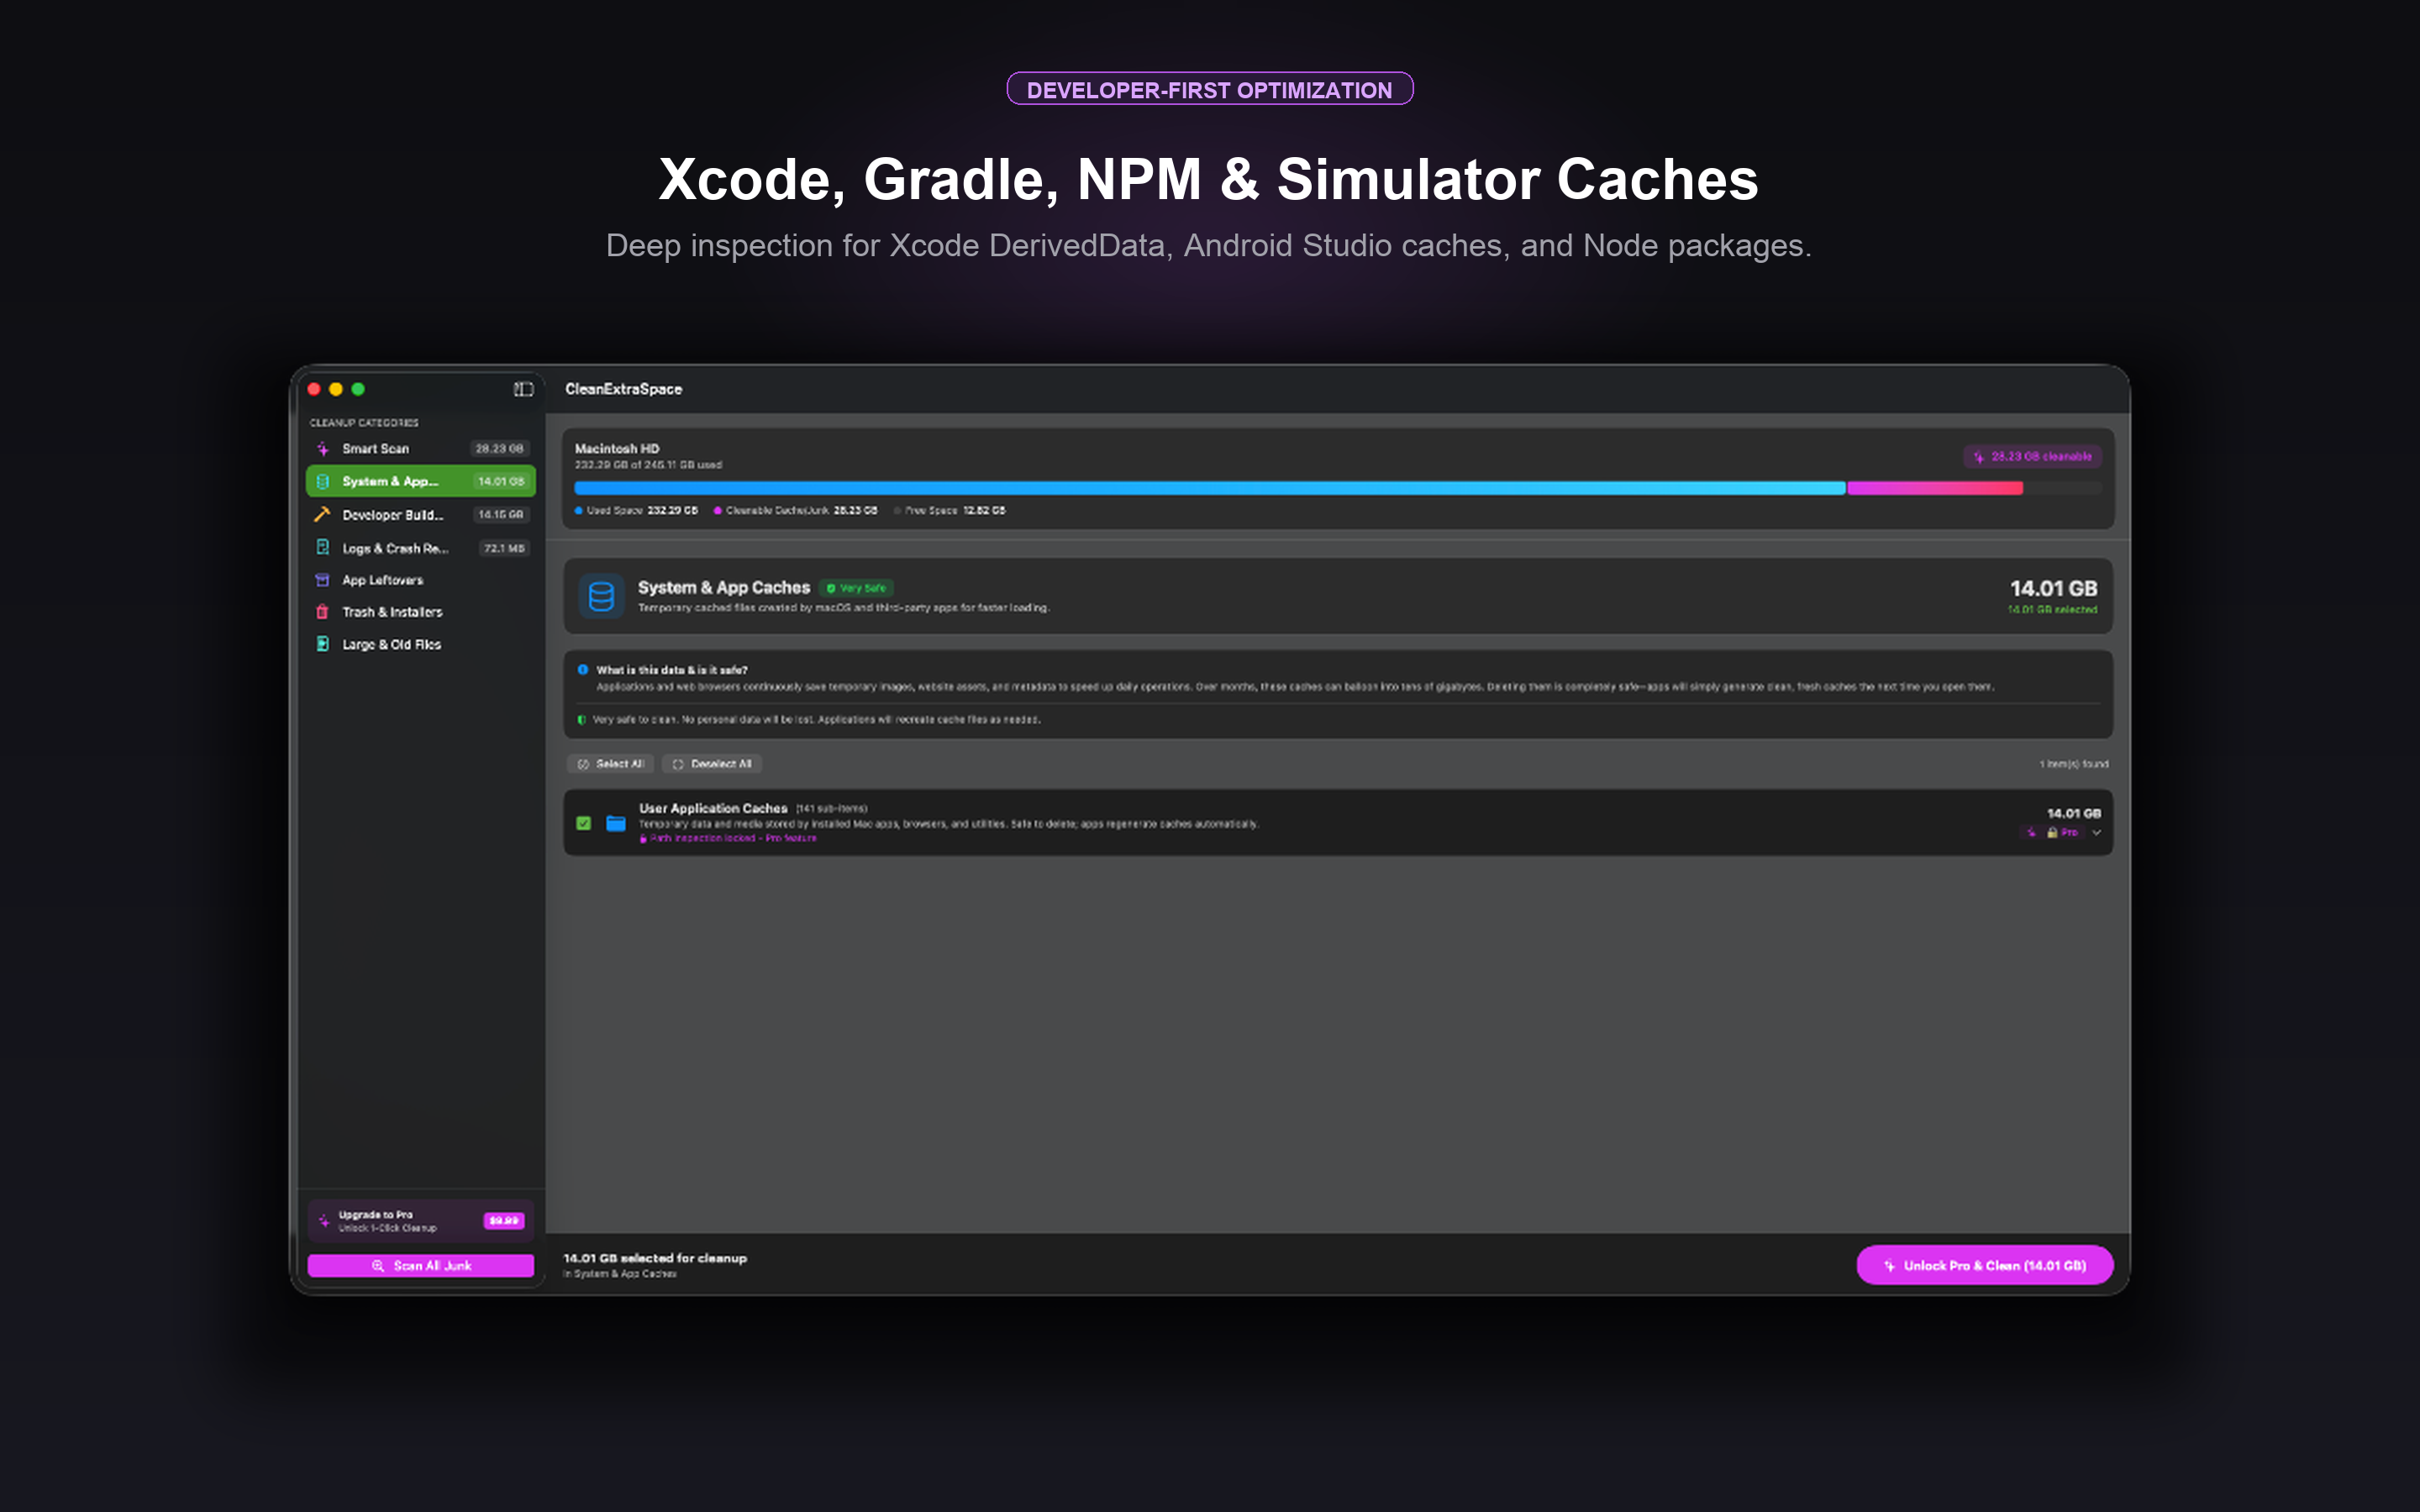Click the '1 item(s) found' text
2420x1512 pixels.
coord(2074,764)
